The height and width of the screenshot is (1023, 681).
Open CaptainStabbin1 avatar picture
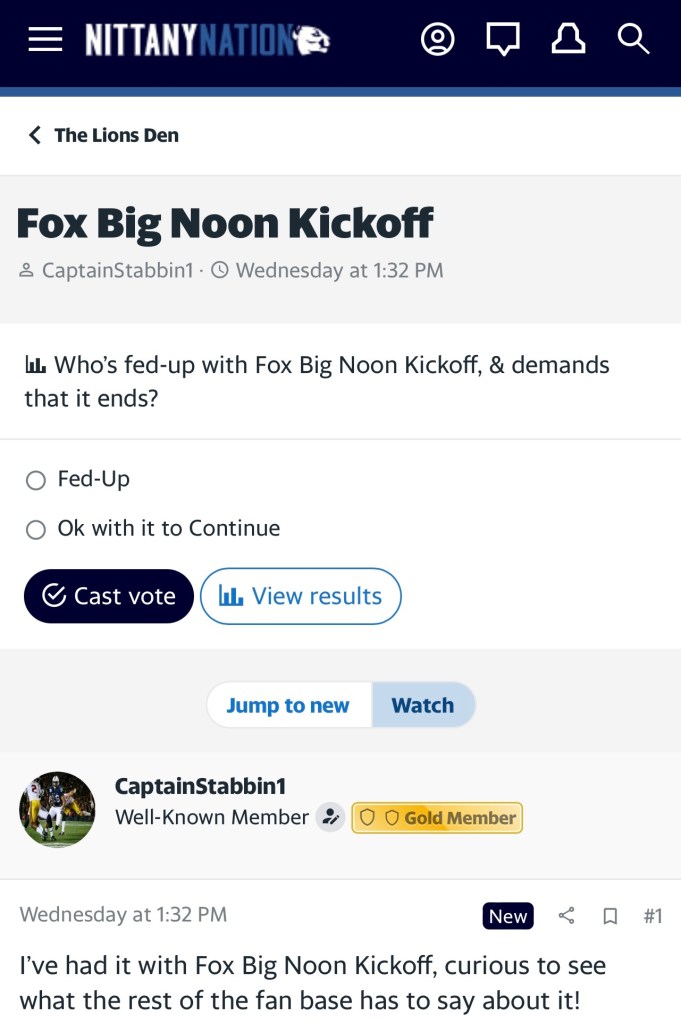point(57,809)
